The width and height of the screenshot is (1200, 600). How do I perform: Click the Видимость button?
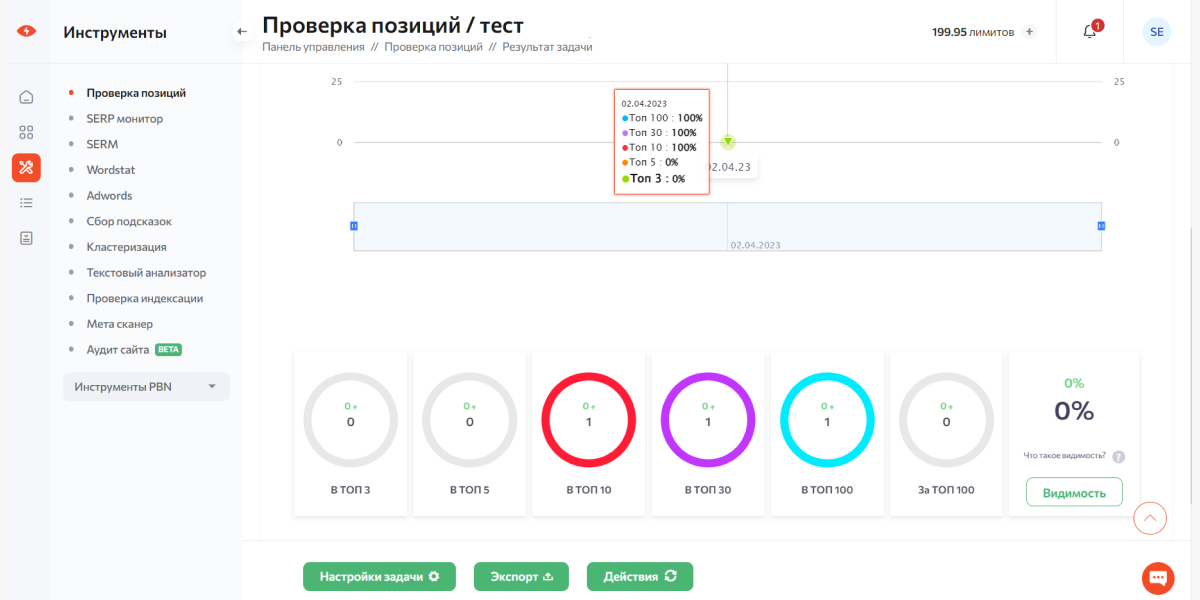[1074, 492]
